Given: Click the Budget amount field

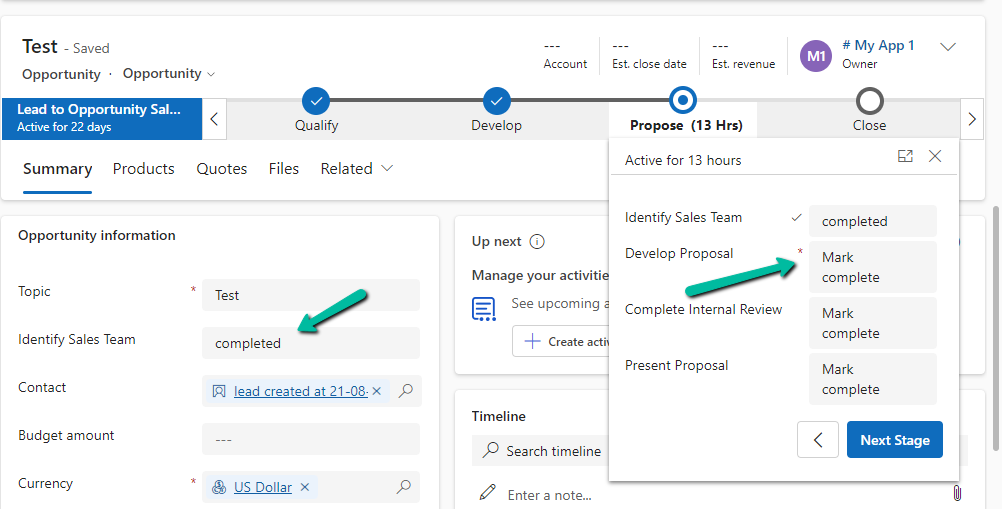Looking at the screenshot, I should tap(311, 439).
